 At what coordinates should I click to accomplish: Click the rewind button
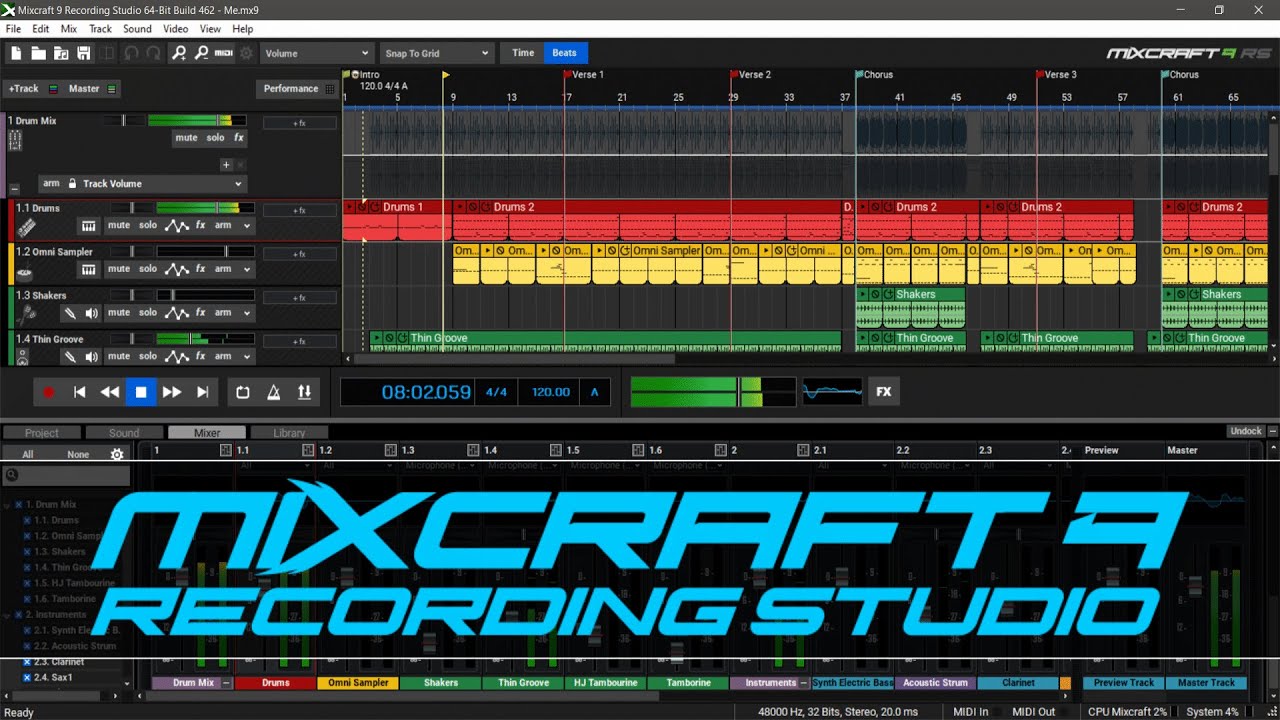[110, 392]
